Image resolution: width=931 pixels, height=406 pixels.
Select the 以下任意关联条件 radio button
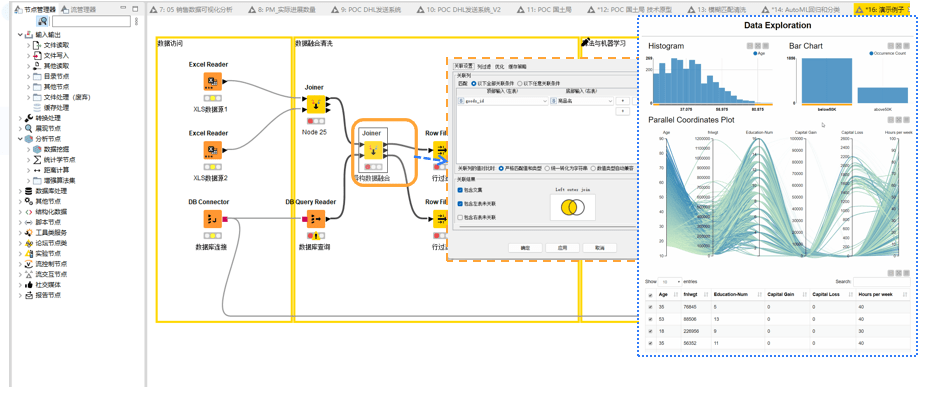point(520,84)
